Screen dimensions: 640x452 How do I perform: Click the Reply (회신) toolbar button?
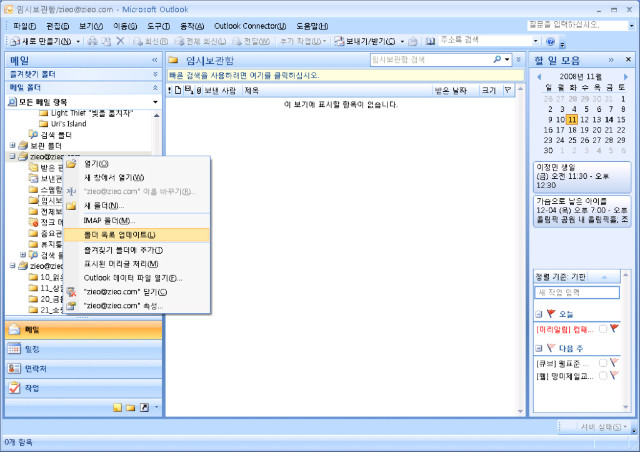tap(150, 41)
